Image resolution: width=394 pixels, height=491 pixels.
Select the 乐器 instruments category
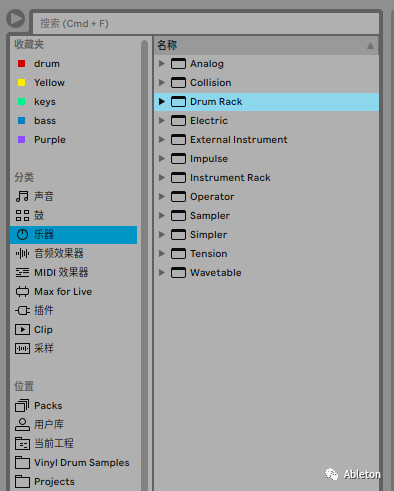(74, 235)
